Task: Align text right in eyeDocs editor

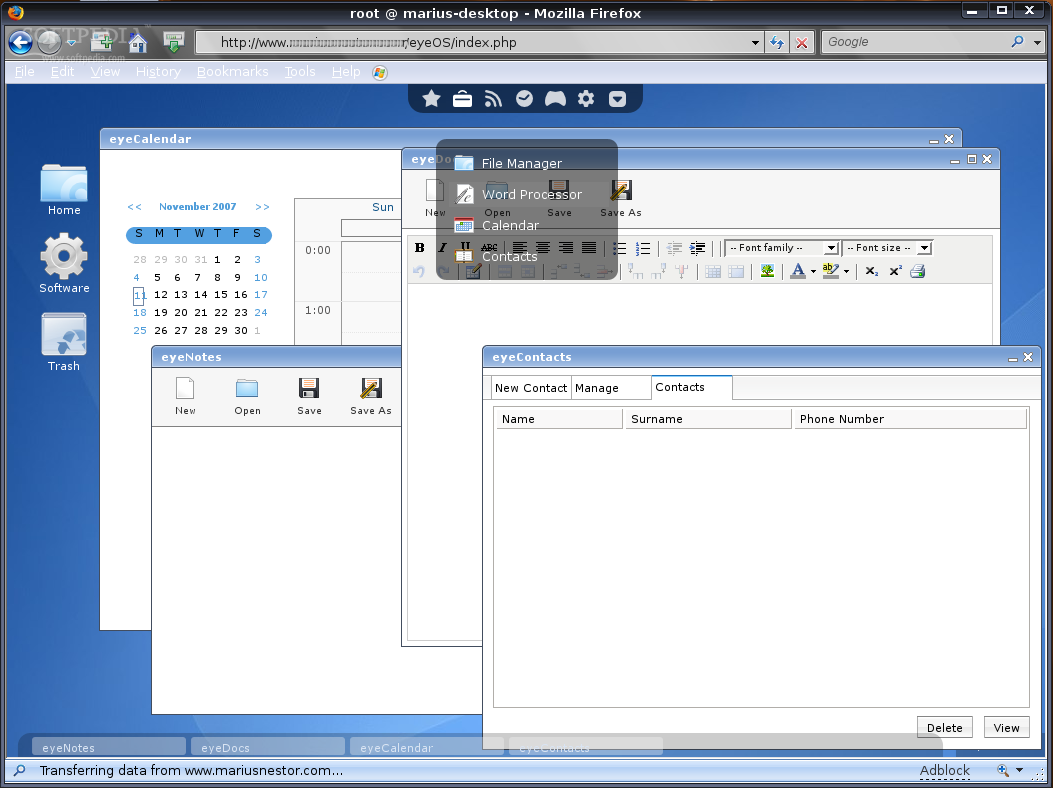Action: (x=565, y=248)
